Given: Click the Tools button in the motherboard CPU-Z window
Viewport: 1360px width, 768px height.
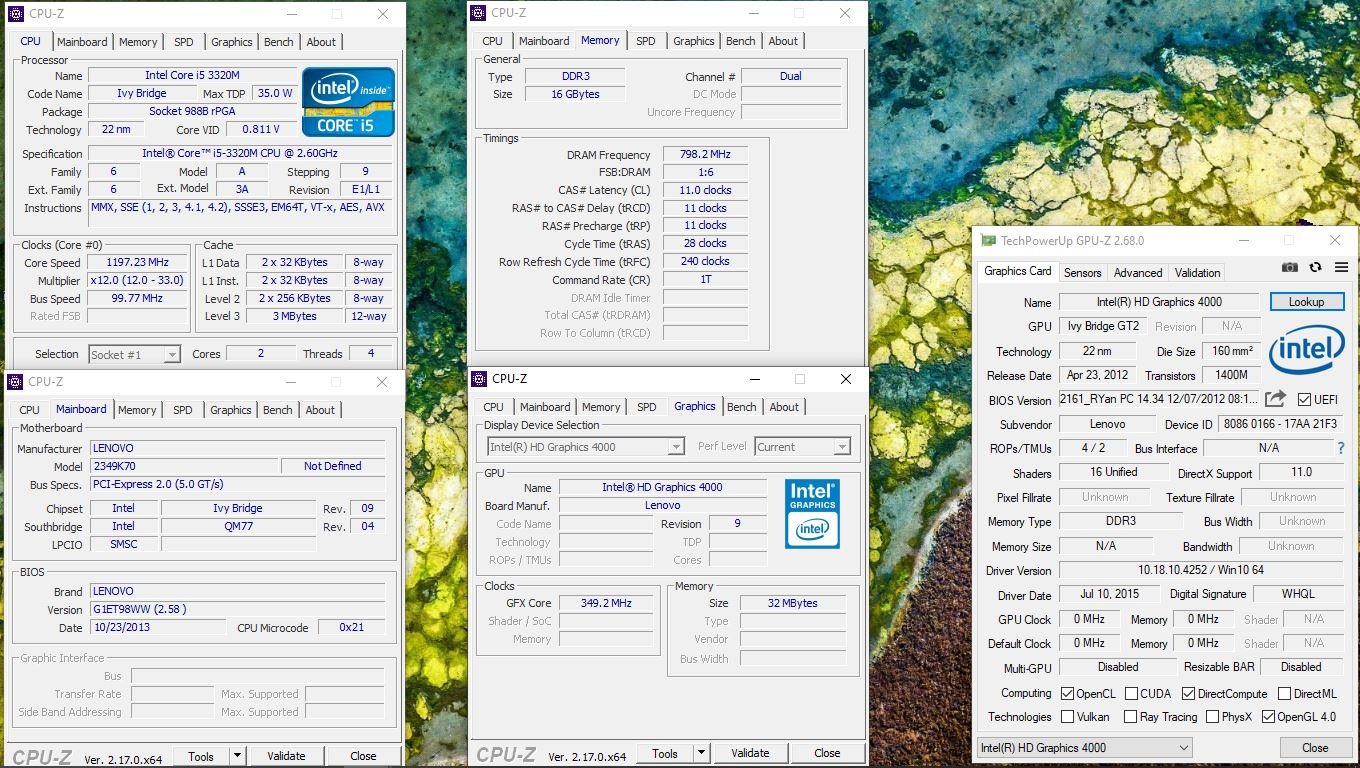Looking at the screenshot, I should pos(201,756).
